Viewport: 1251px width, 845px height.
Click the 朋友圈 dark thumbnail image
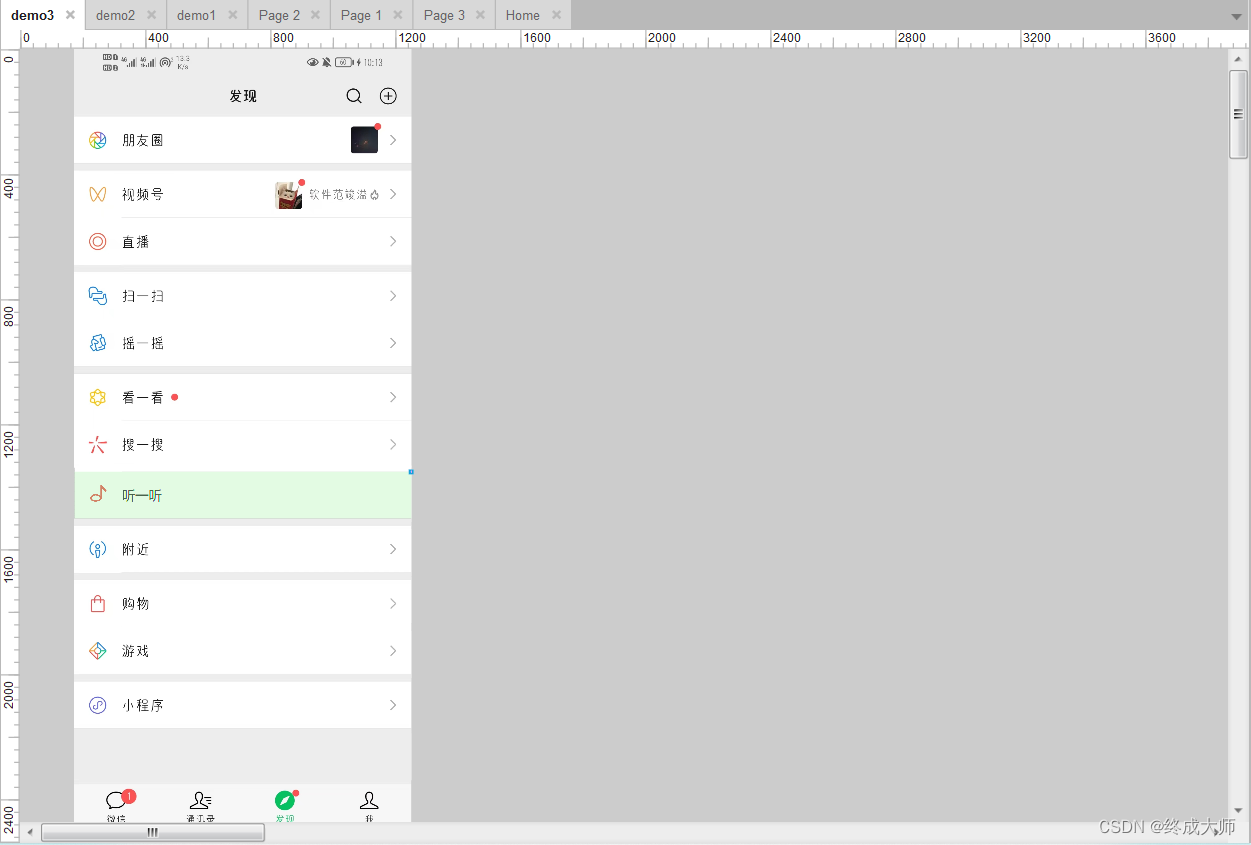[x=364, y=140]
